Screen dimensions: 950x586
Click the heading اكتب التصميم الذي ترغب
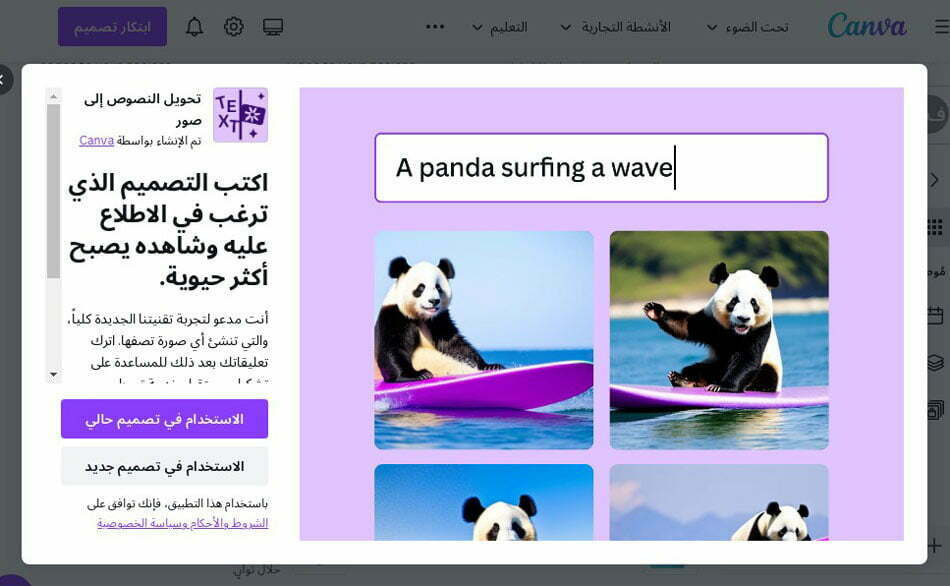168,230
